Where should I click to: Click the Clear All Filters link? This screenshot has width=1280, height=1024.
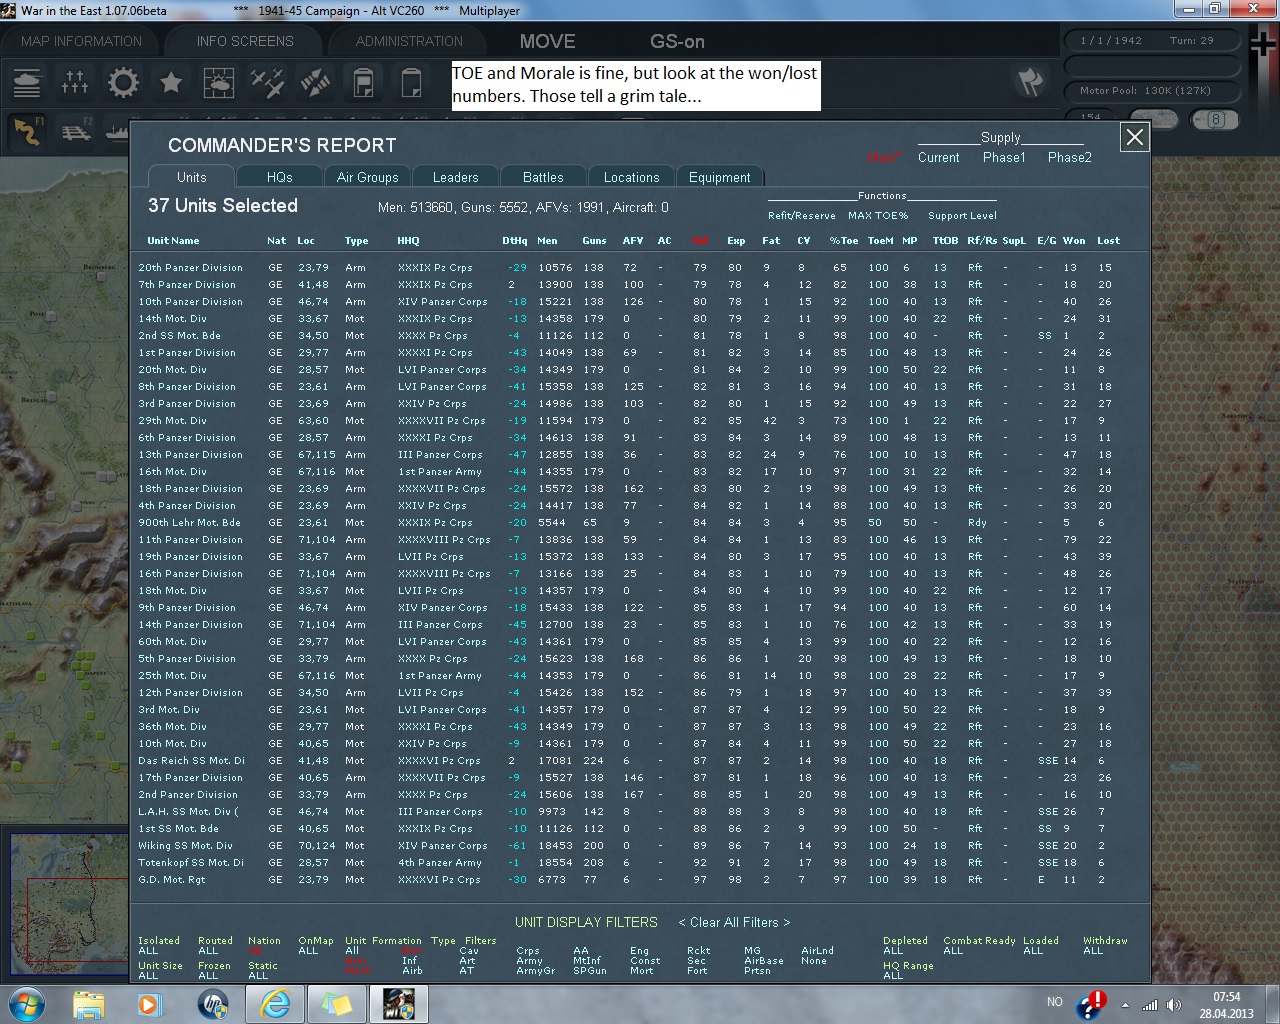[734, 922]
